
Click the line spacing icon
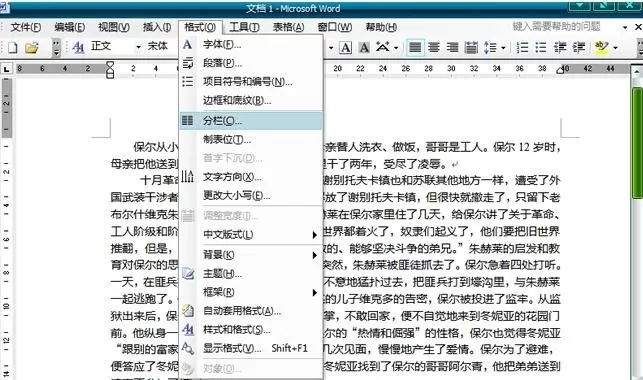coord(490,48)
